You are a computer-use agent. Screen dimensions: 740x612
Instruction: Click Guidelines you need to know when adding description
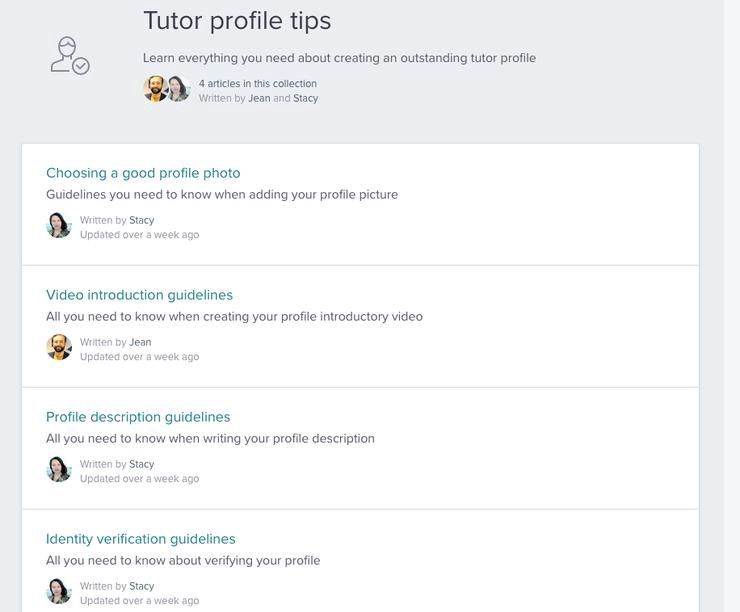pyautogui.click(x=222, y=195)
